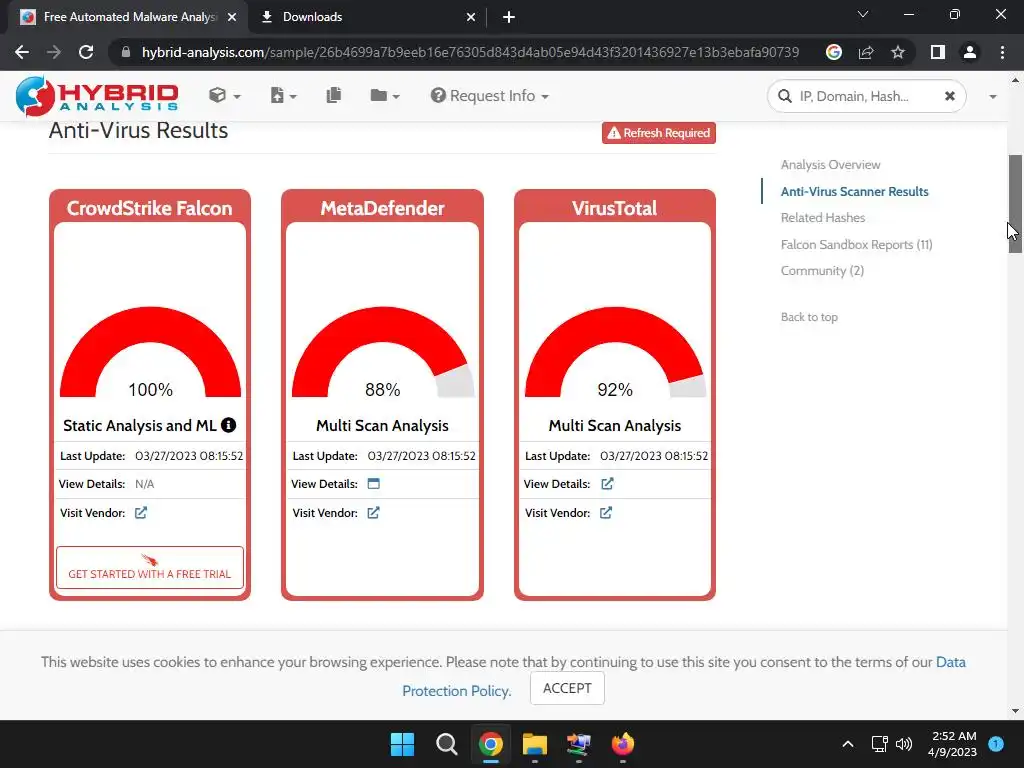This screenshot has width=1024, height=768.
Task: Open VirusTotal View Details external link icon
Action: point(607,484)
